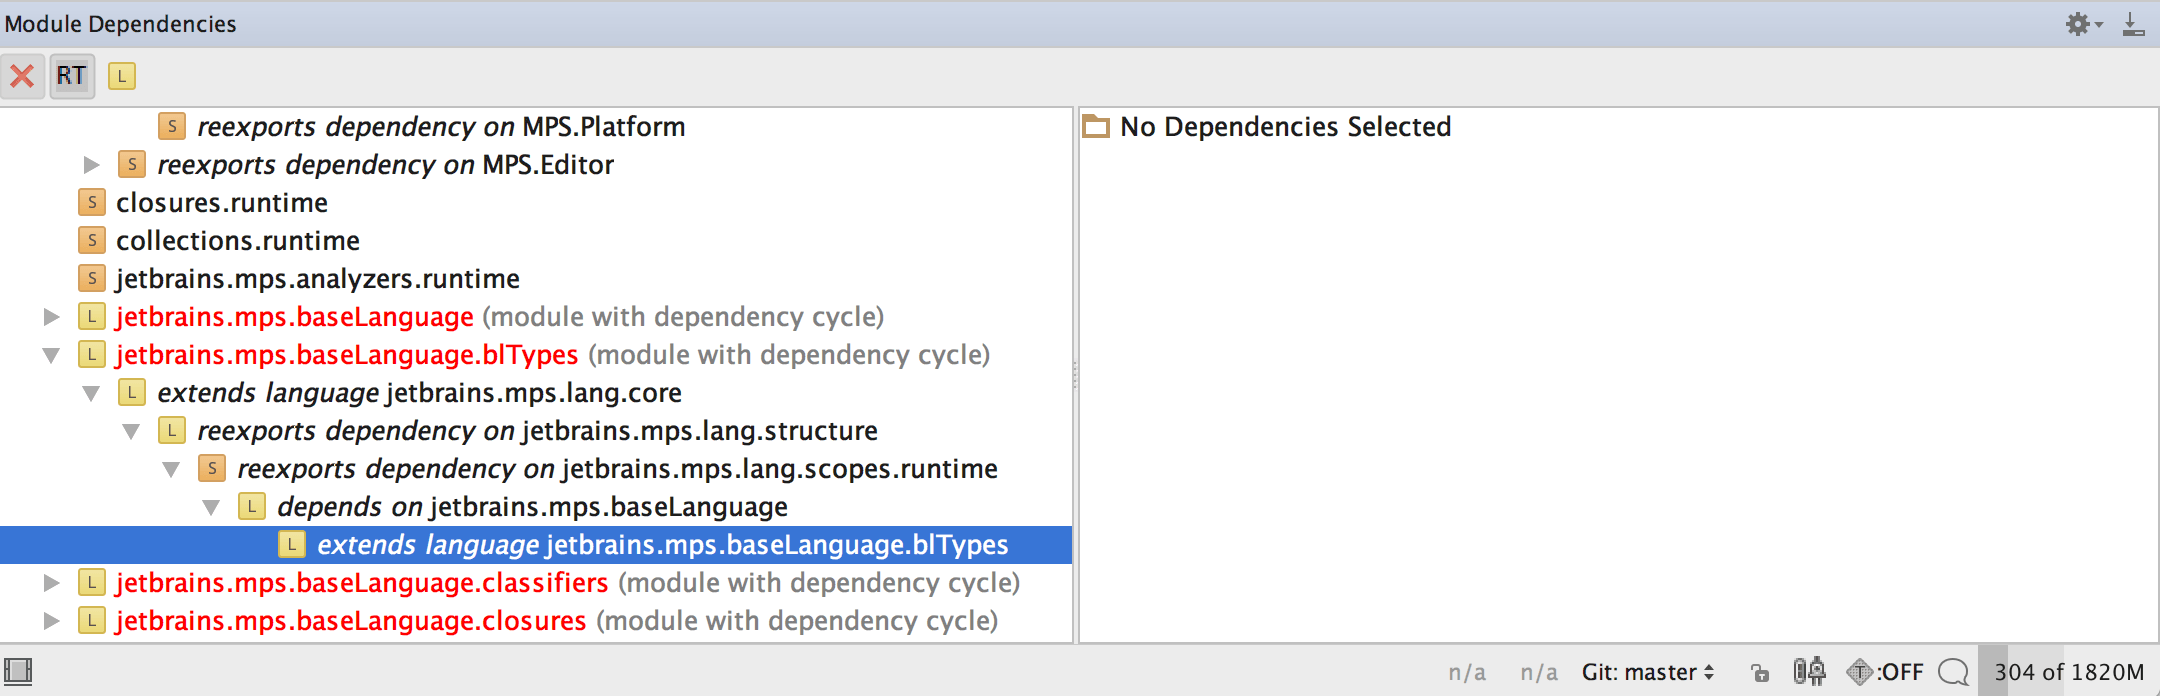Image resolution: width=2160 pixels, height=696 pixels.
Task: Click the speech bubble notifications icon
Action: (1952, 672)
